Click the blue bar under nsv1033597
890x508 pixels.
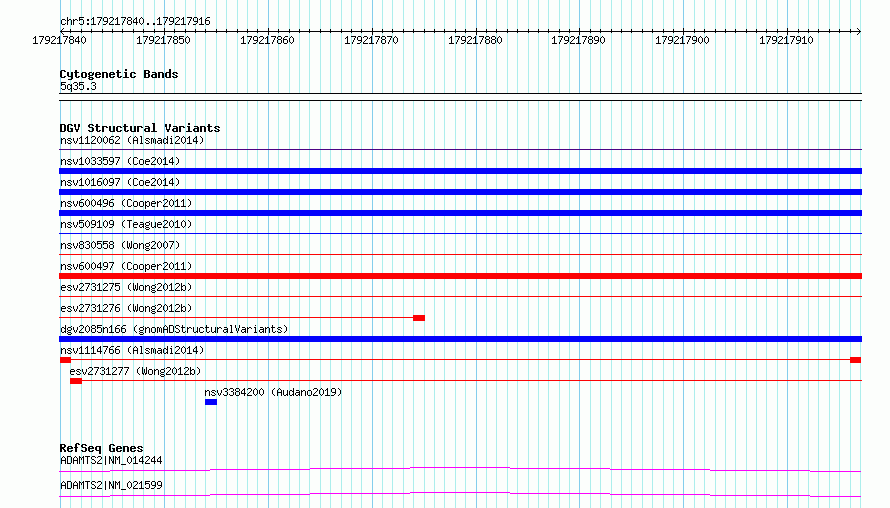tap(460, 171)
